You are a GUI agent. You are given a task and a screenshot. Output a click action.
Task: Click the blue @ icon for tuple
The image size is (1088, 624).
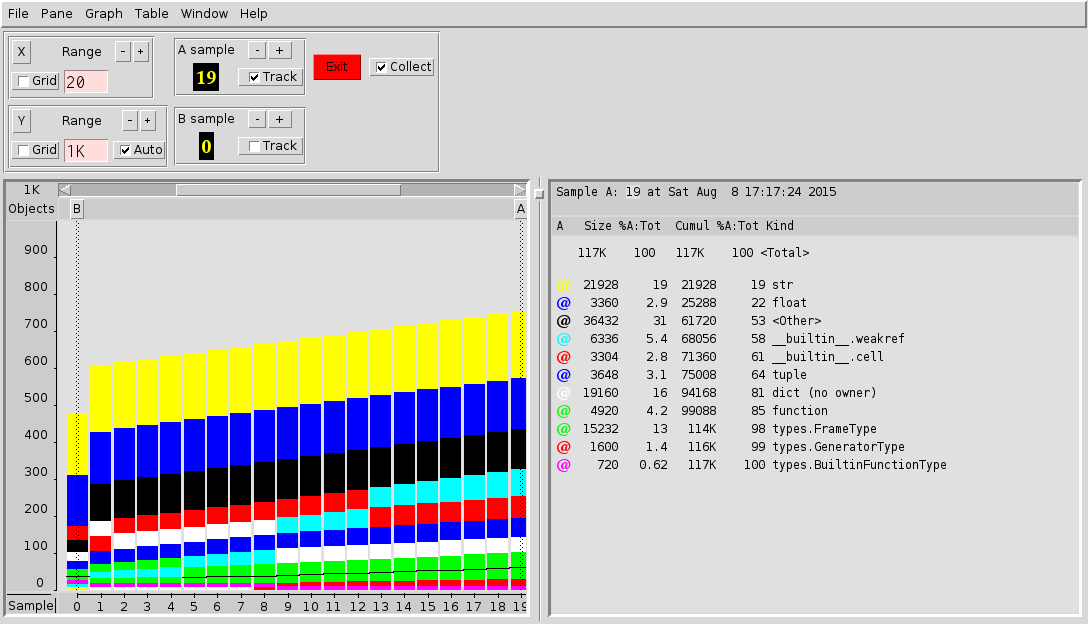click(563, 375)
